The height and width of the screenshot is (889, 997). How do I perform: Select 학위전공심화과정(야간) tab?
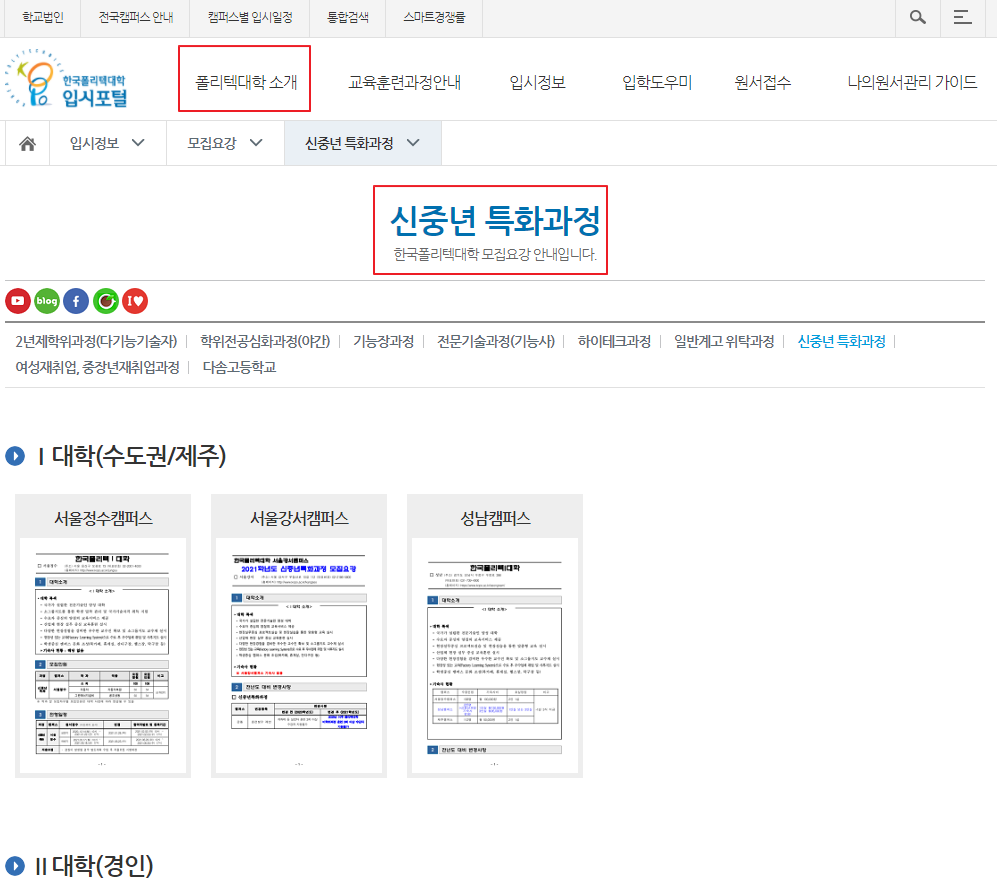pos(265,341)
